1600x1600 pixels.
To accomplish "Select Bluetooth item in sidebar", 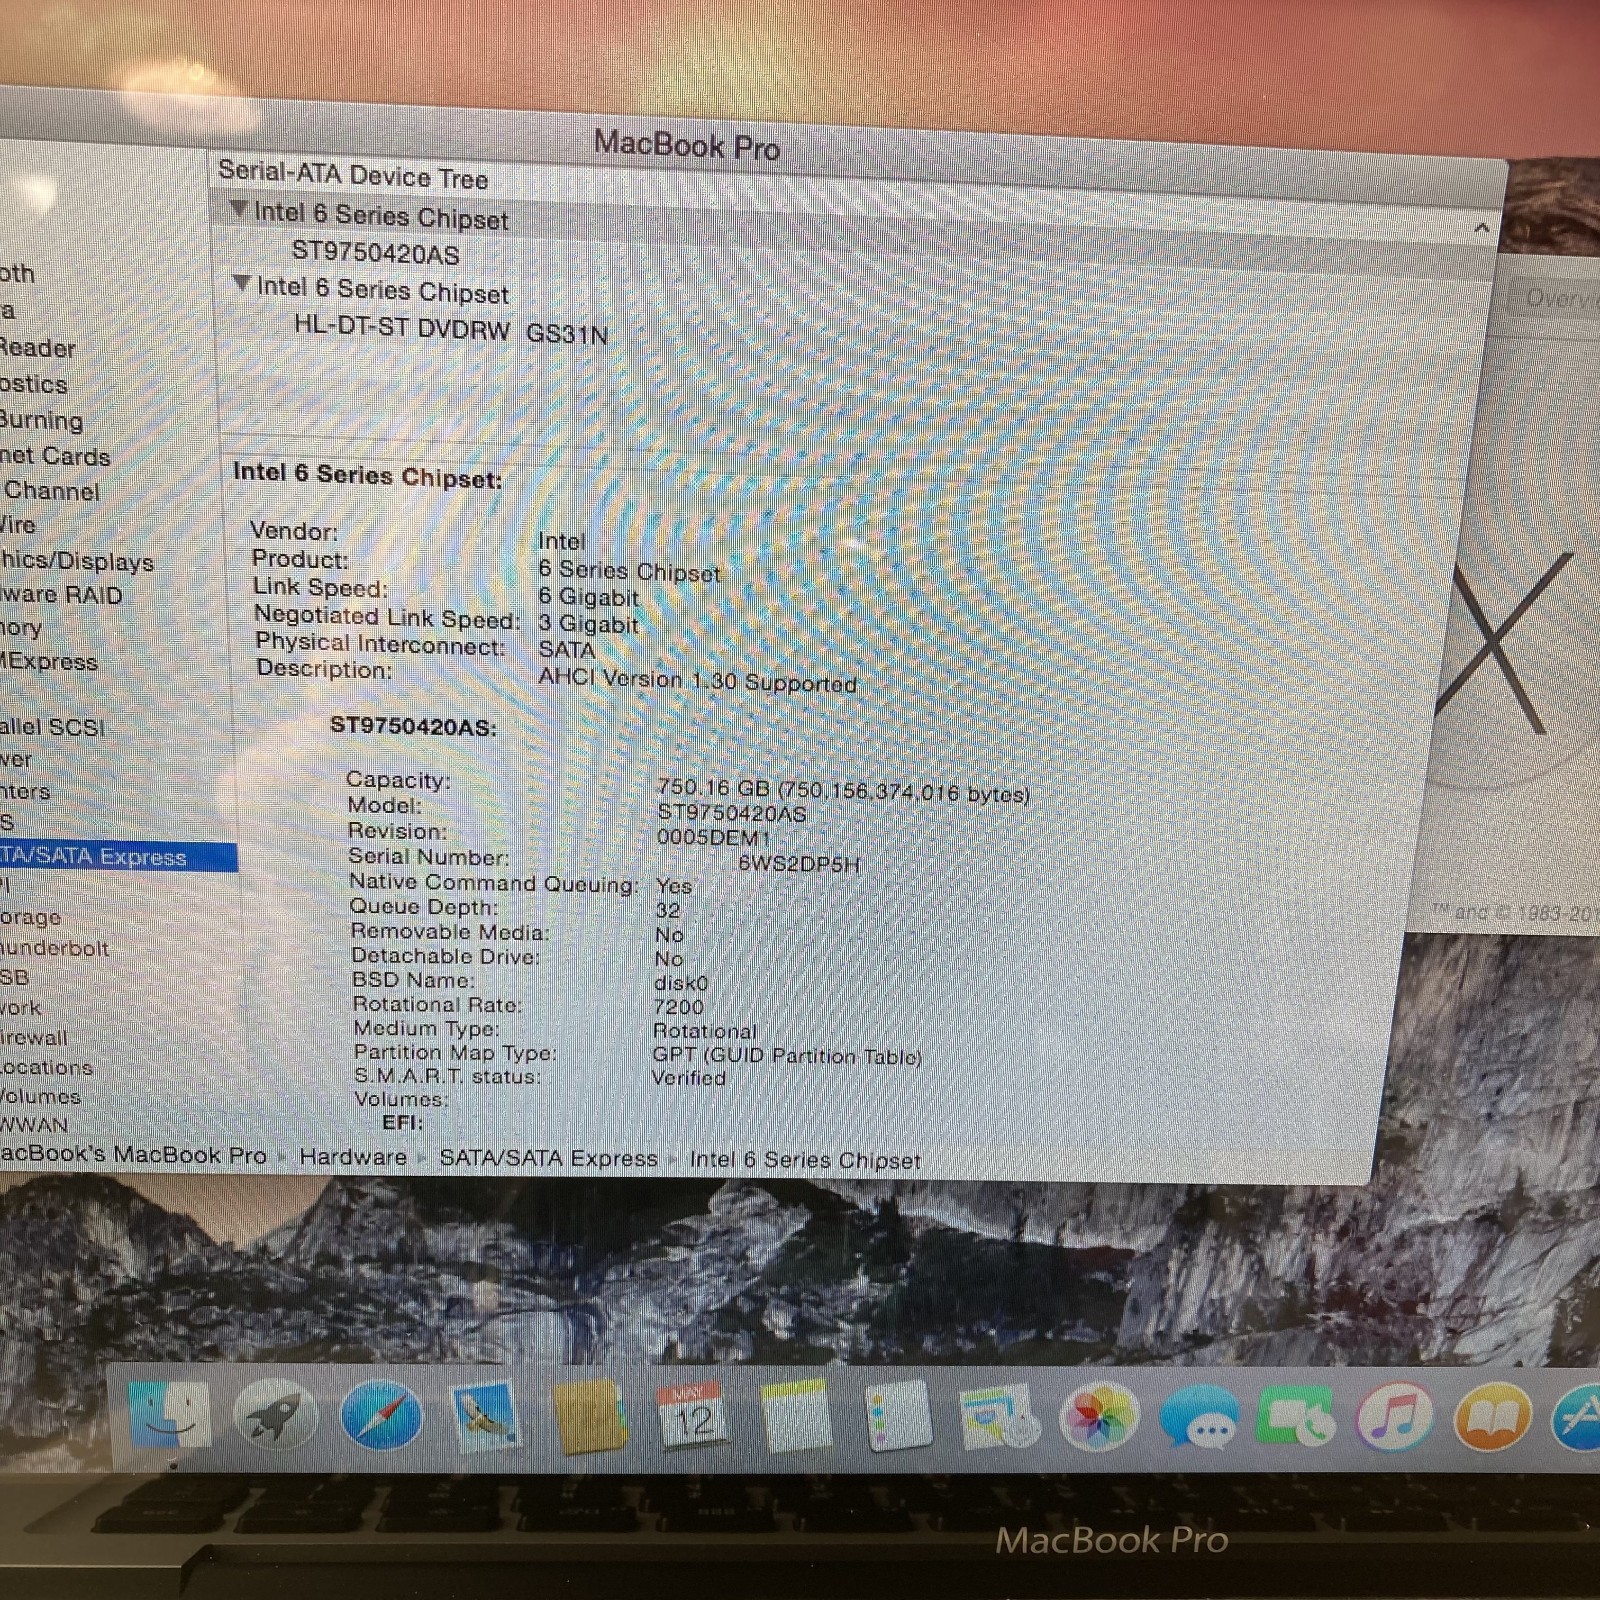I will pos(17,273).
